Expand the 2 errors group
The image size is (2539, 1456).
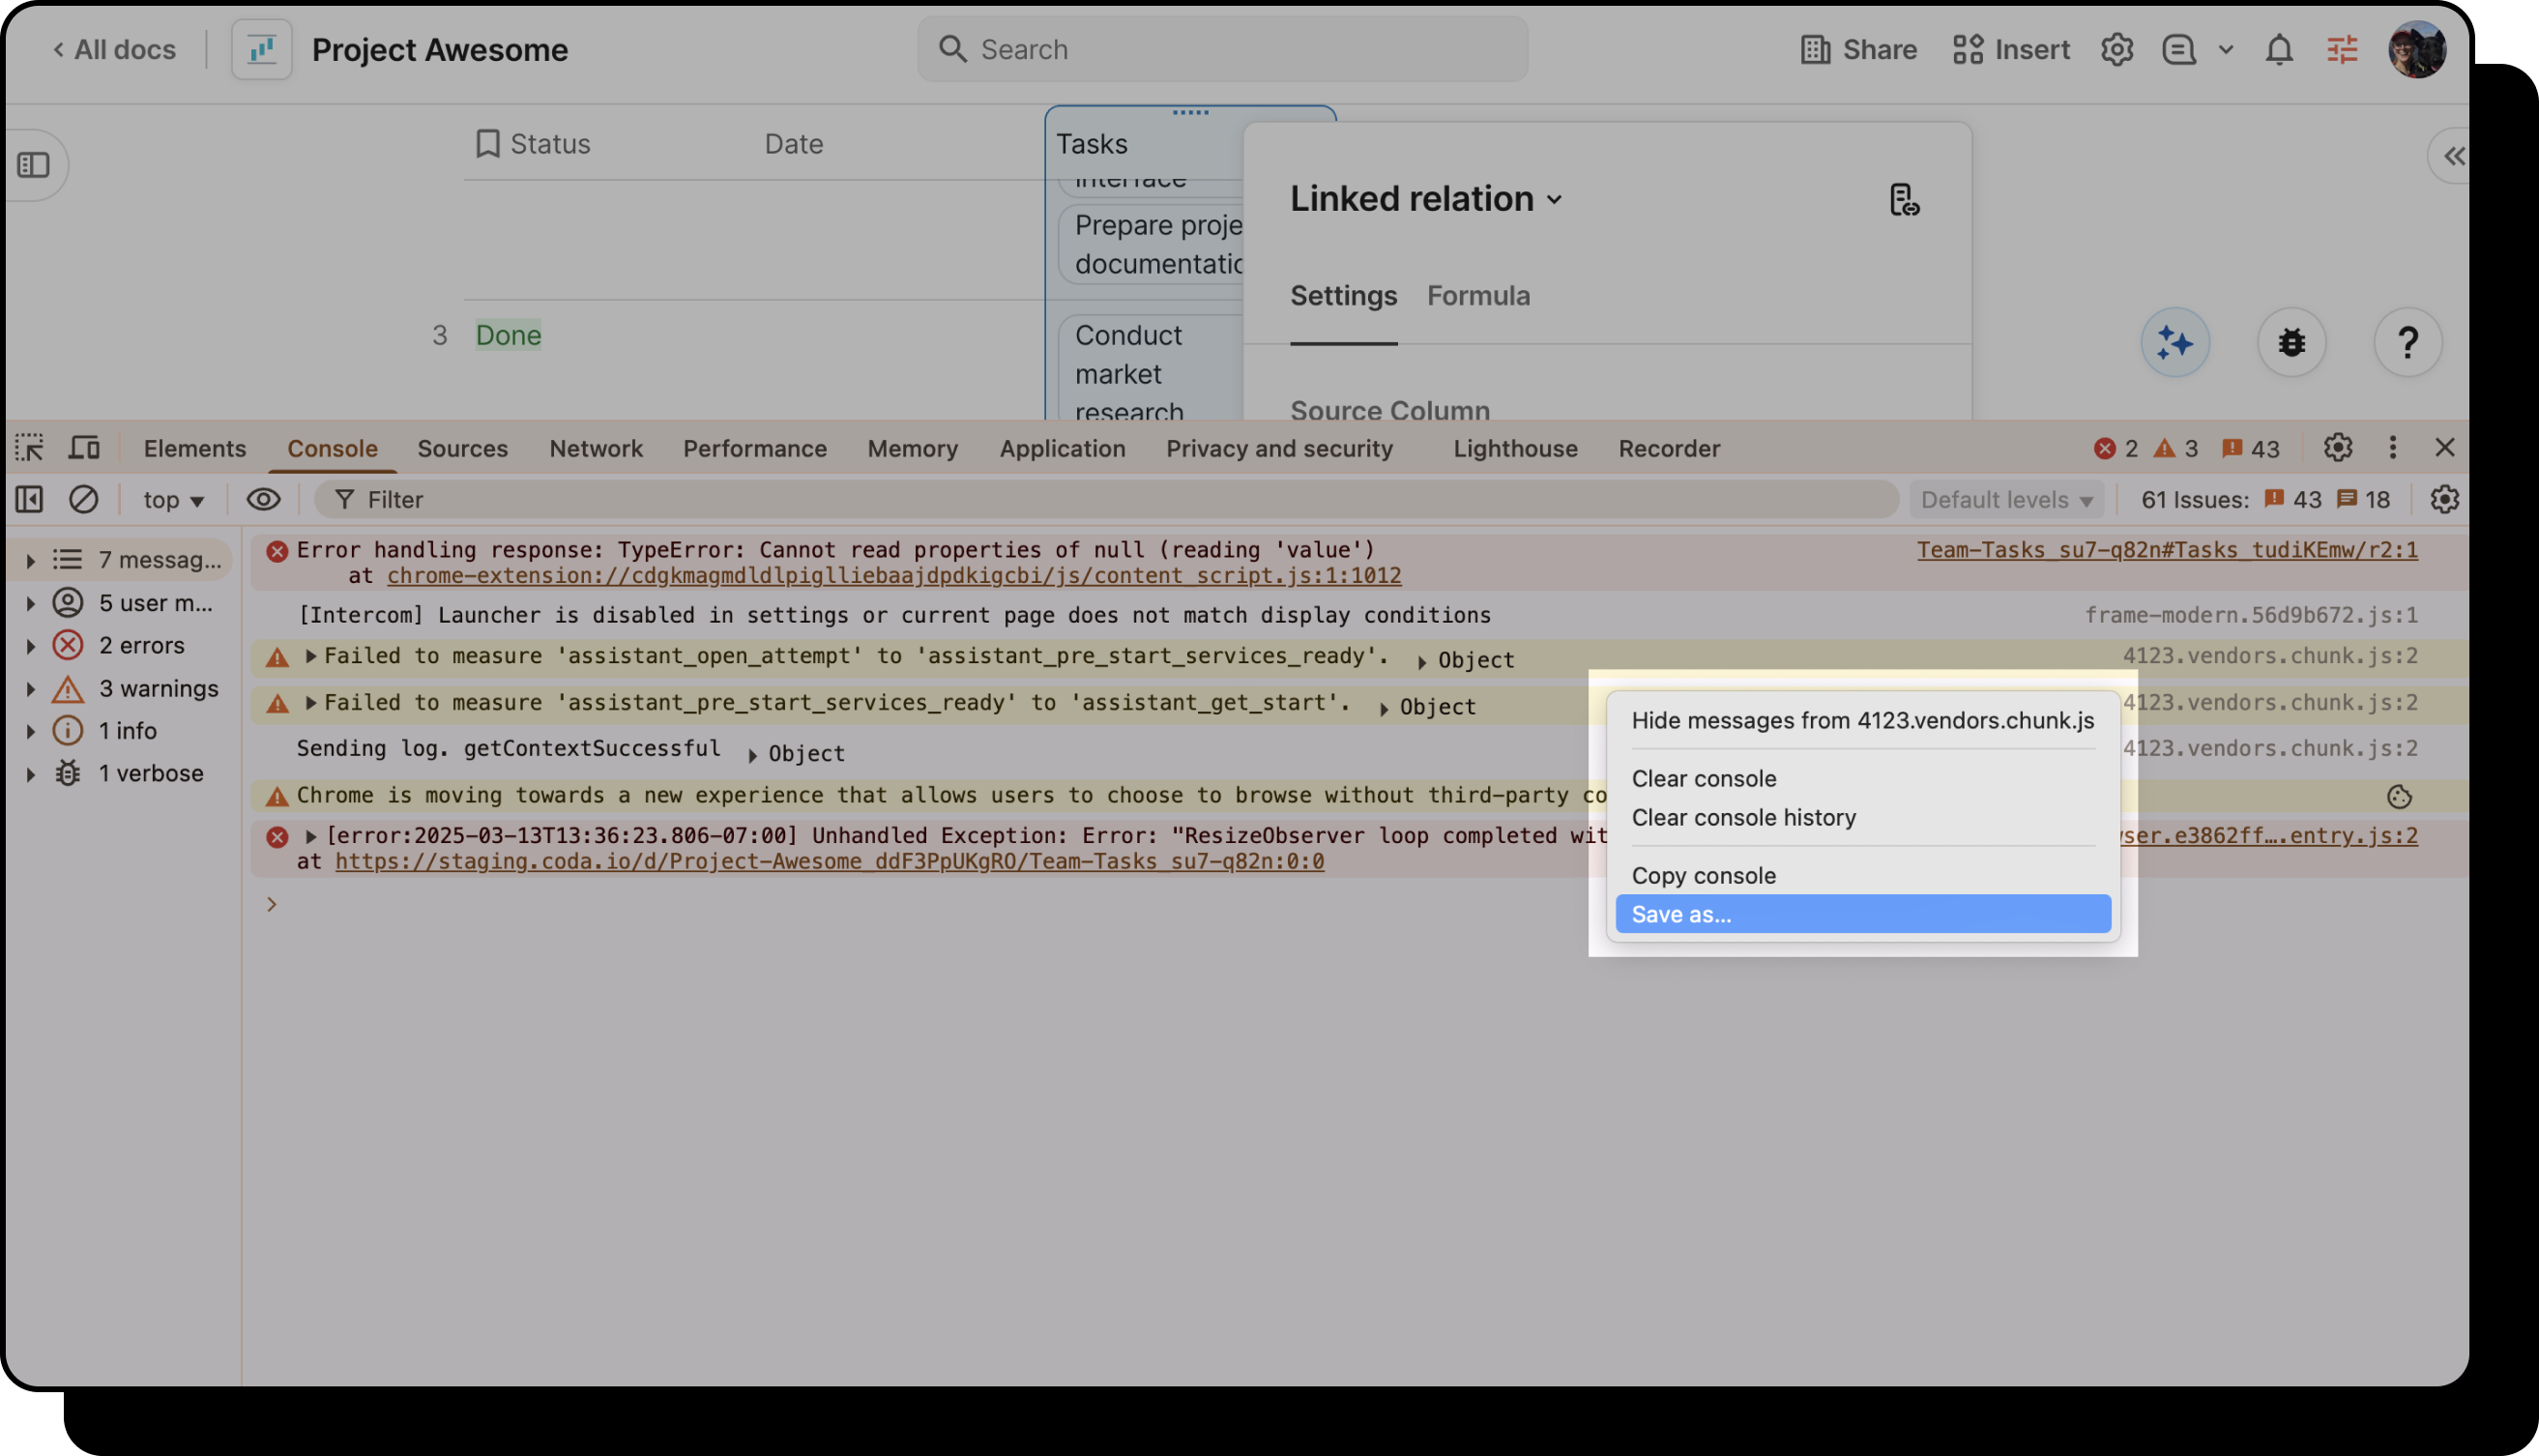(31, 646)
